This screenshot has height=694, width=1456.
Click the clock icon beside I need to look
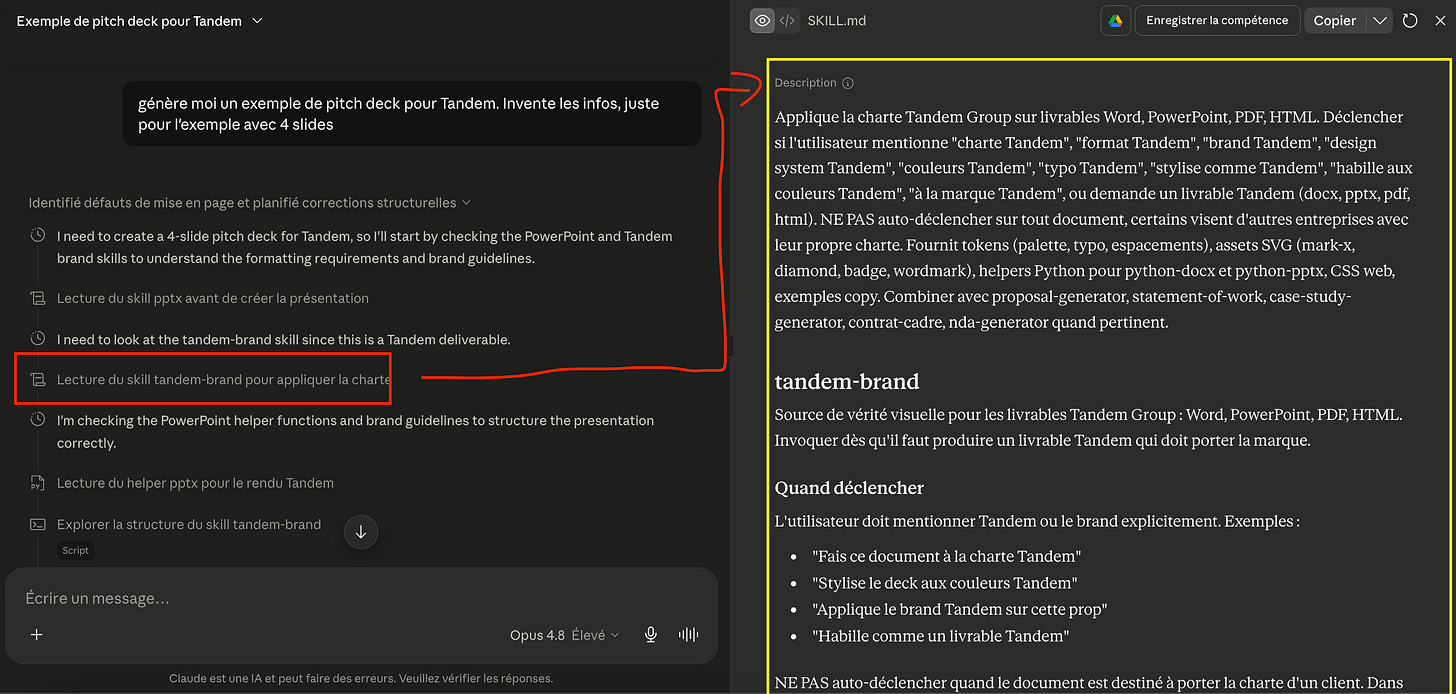(x=38, y=339)
